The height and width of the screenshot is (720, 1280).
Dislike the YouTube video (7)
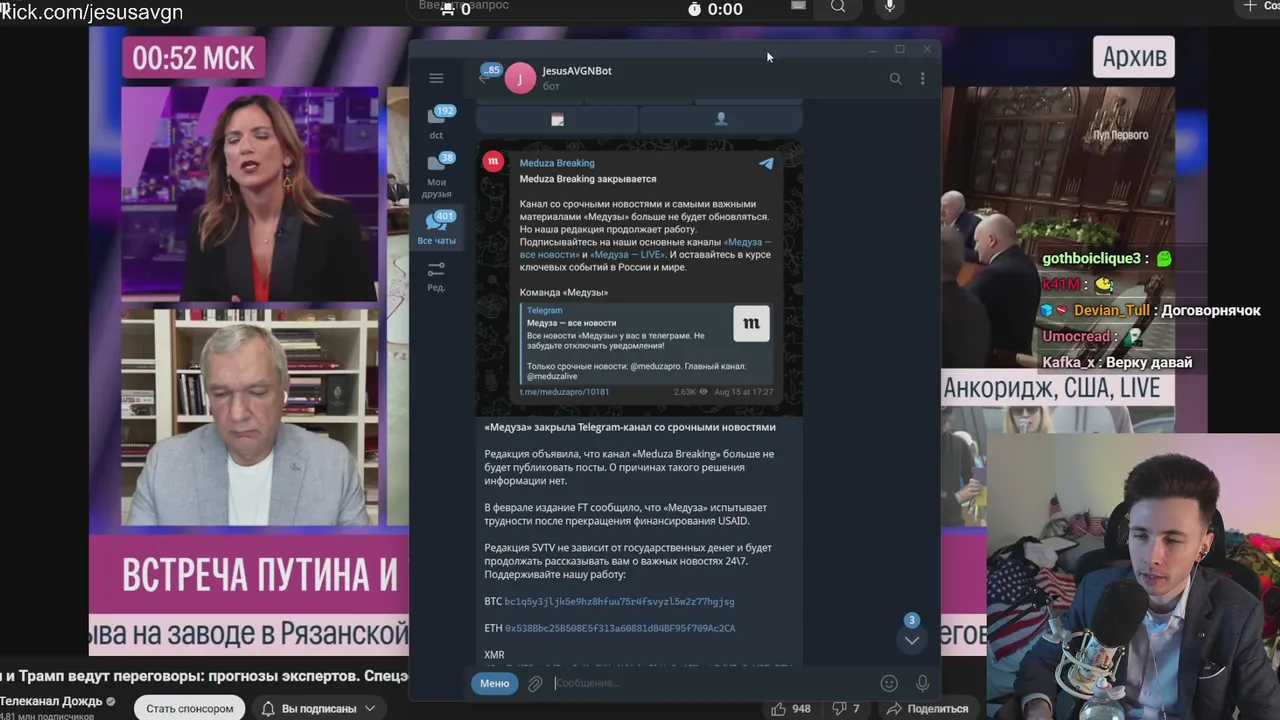846,709
